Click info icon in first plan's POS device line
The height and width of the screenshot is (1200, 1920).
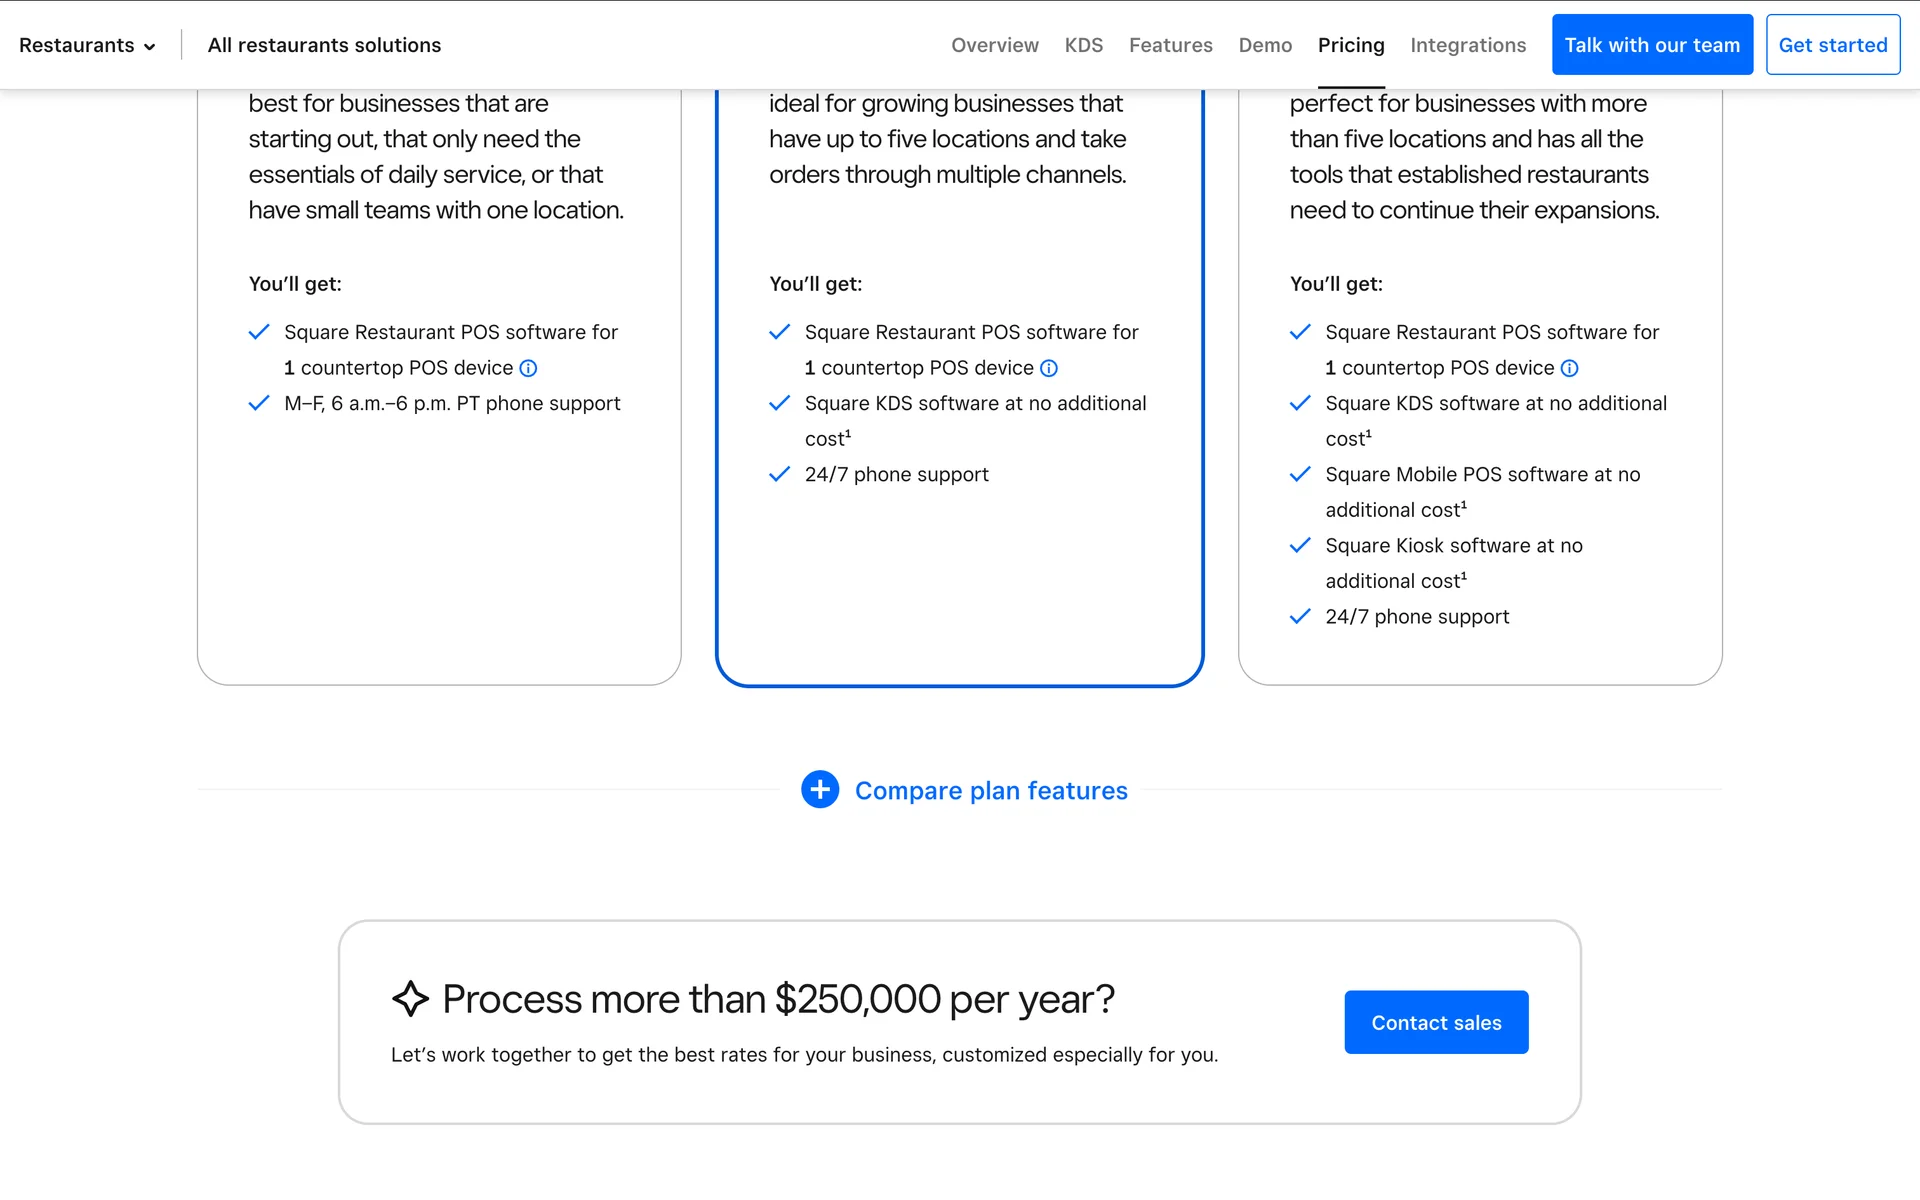point(528,368)
